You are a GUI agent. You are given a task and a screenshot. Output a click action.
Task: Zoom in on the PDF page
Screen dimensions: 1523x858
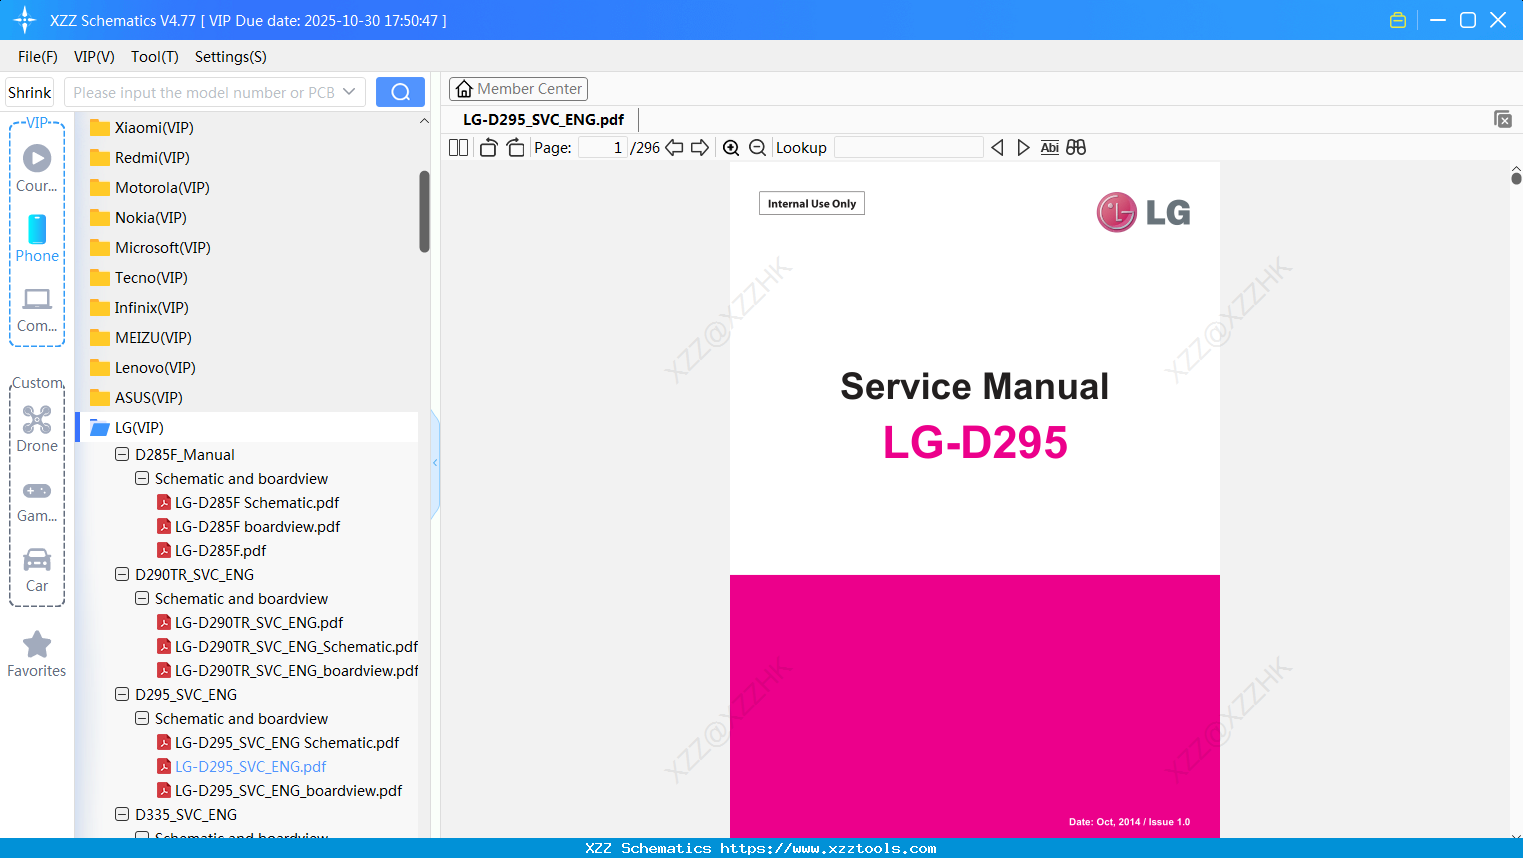point(731,147)
